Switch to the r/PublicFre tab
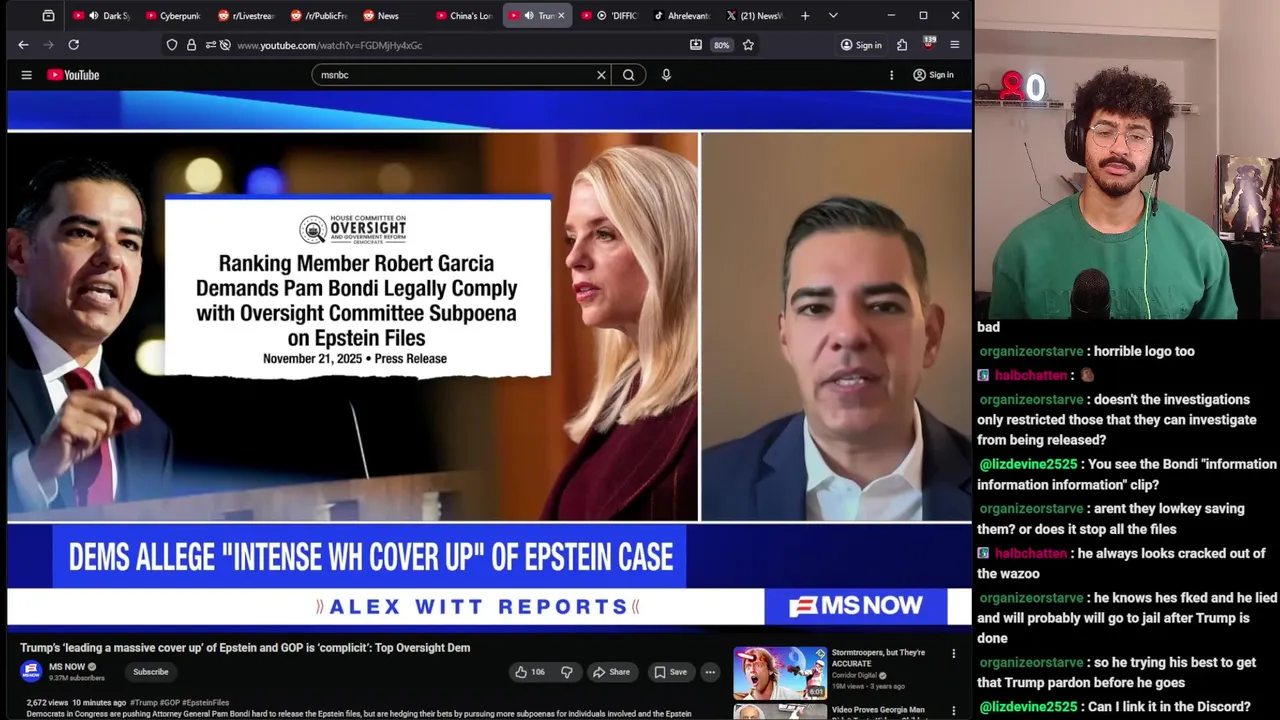The width and height of the screenshot is (1280, 720). tap(319, 16)
